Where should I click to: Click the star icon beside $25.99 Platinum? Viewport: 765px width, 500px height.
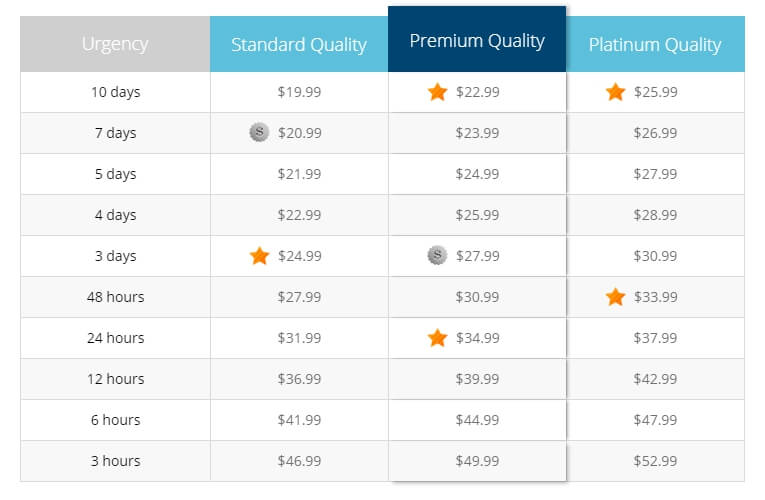point(615,92)
